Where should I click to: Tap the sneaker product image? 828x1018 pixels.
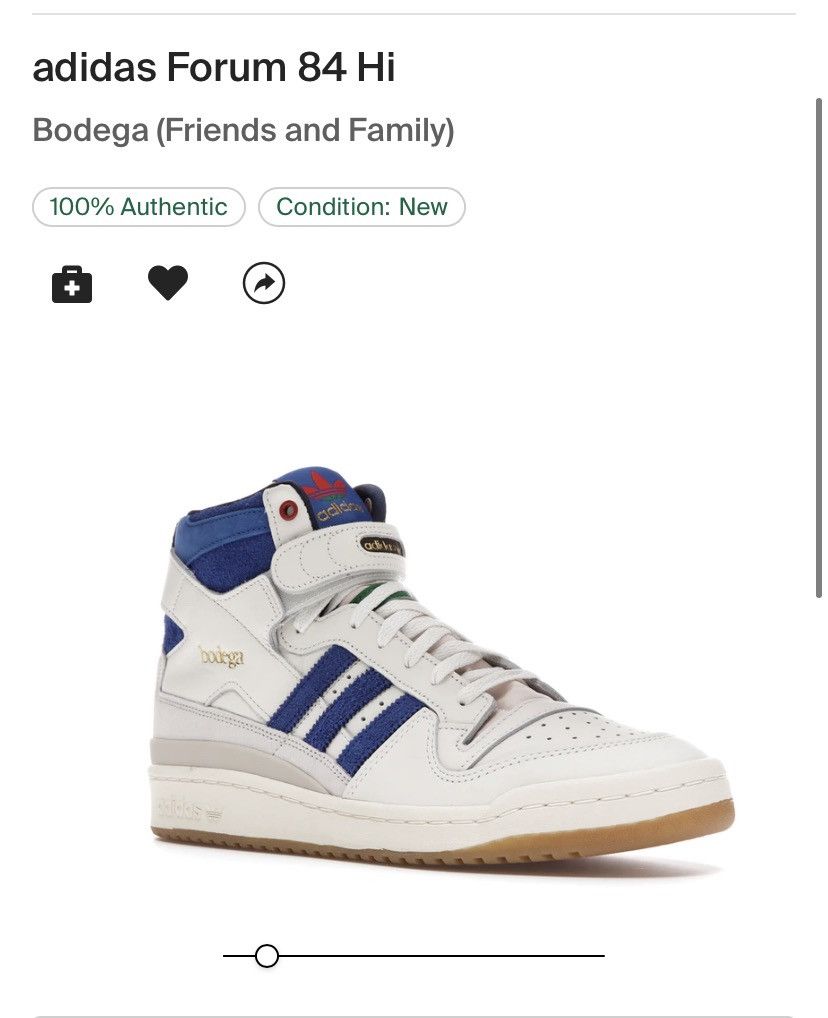[x=442, y=670]
